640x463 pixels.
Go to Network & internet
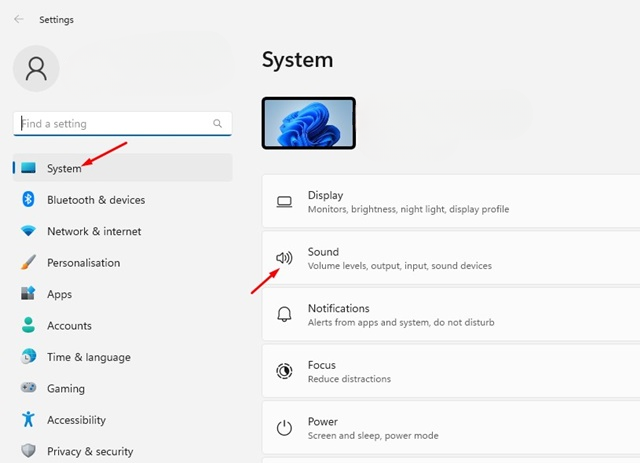[122, 231]
